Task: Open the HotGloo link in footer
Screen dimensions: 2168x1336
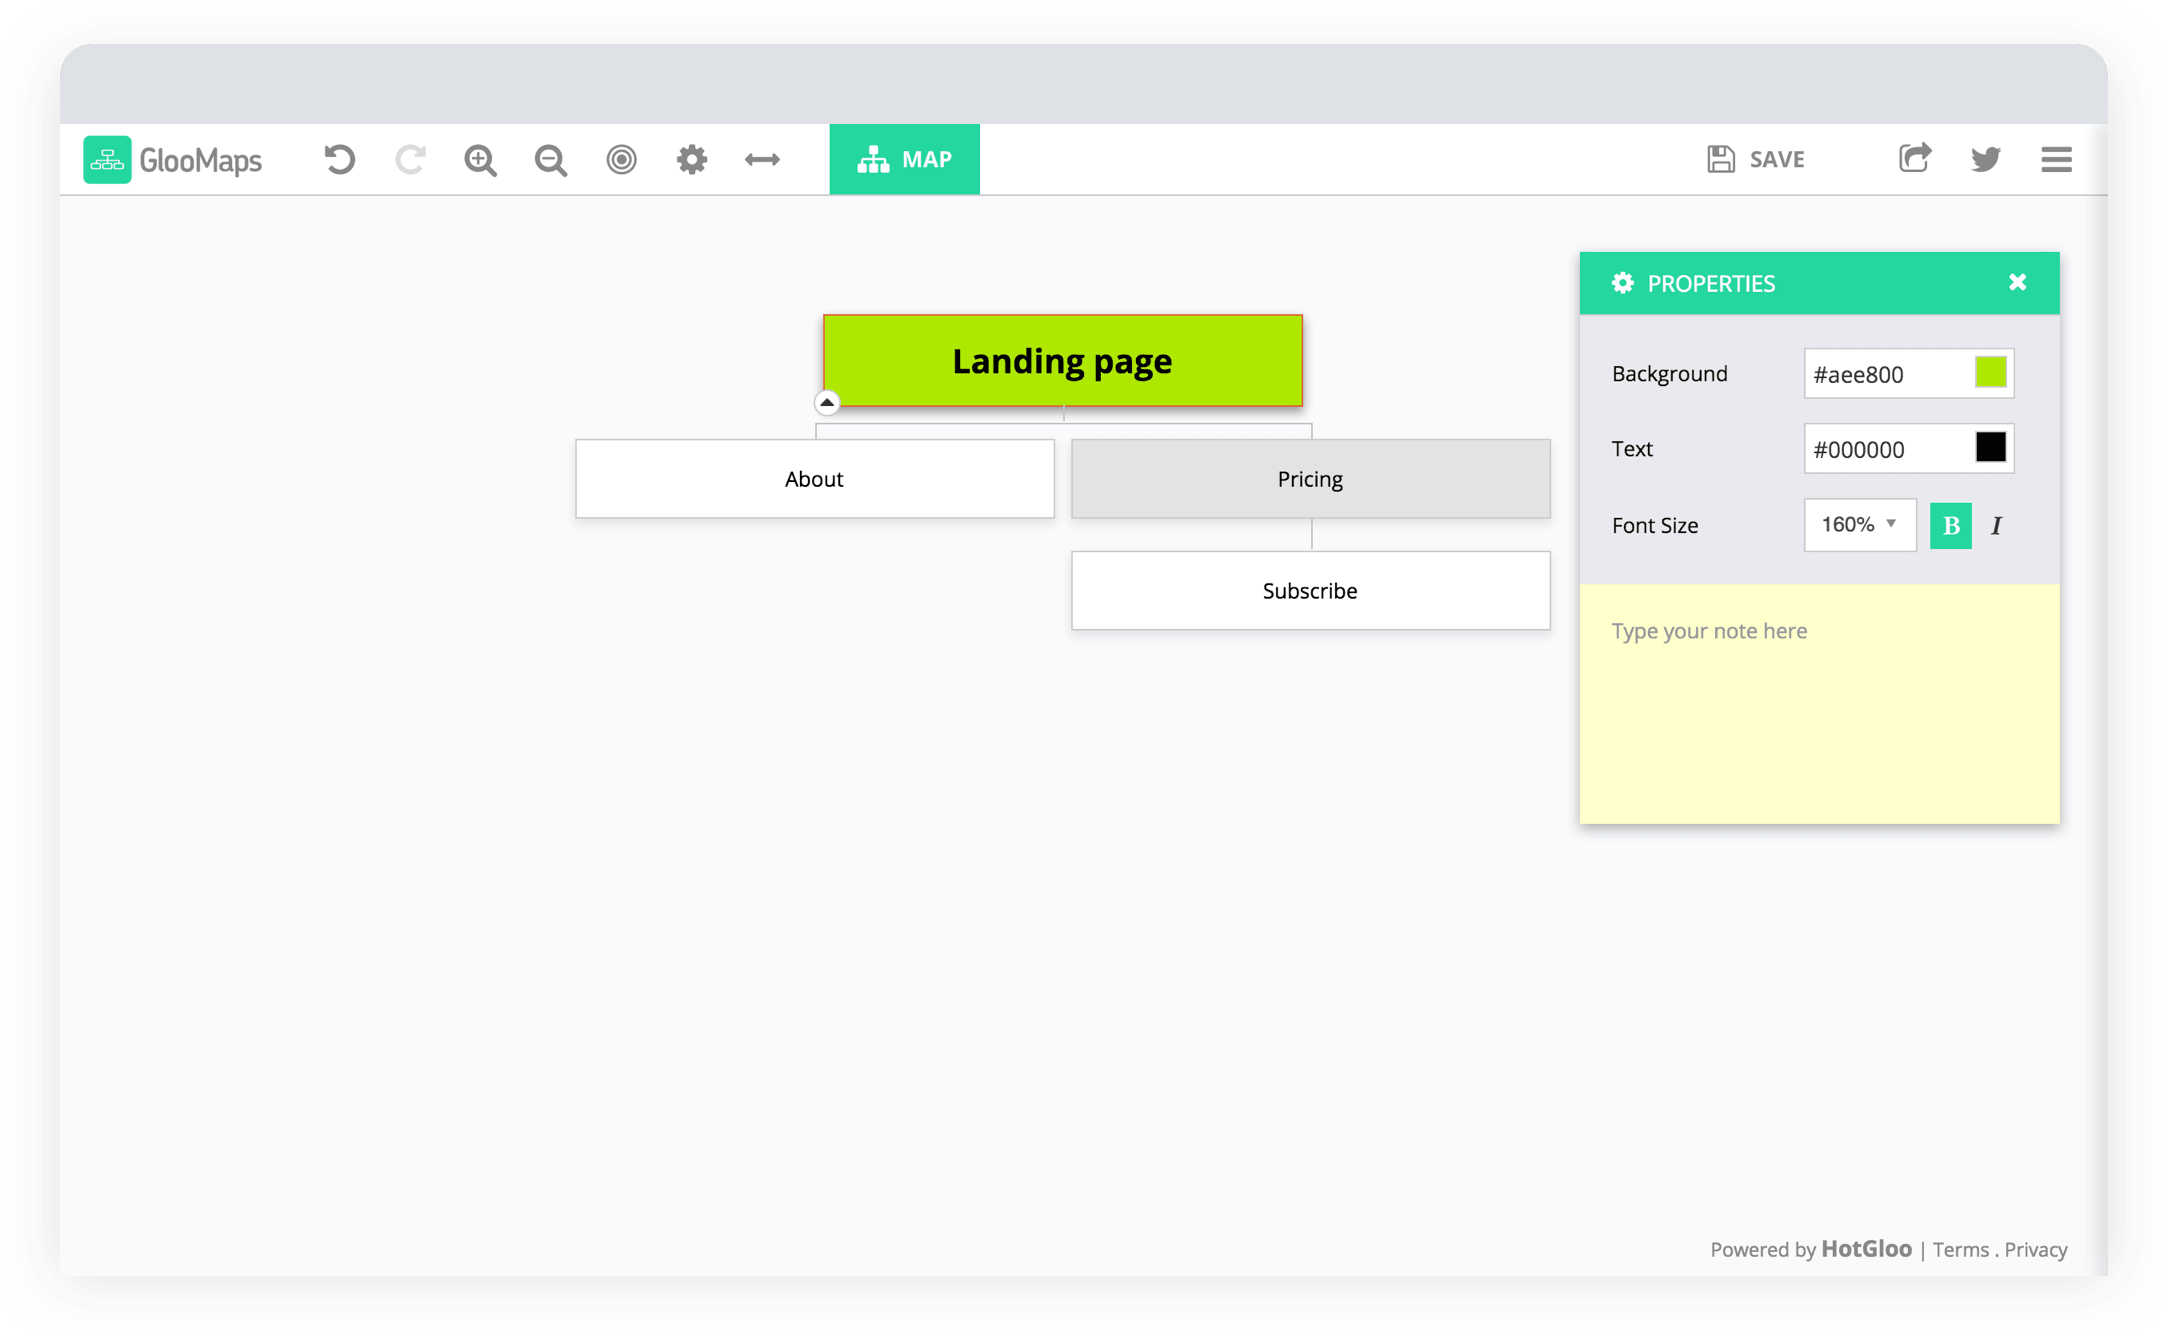Action: click(x=1866, y=1249)
